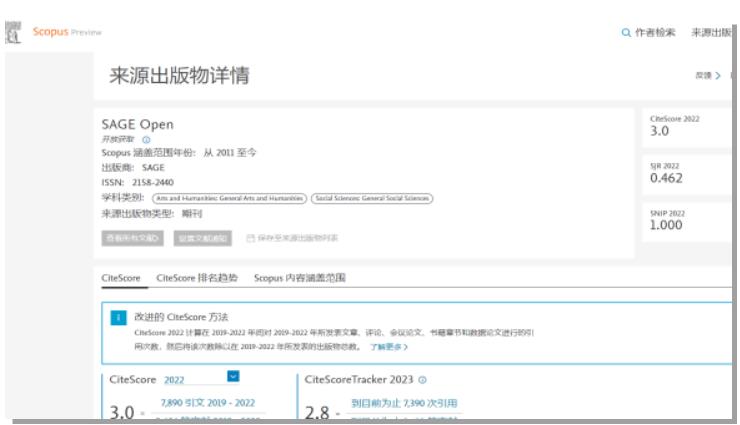Screen dimensions: 740x425
Task: Click the second gray set-alert button
Action: pyautogui.click(x=202, y=238)
